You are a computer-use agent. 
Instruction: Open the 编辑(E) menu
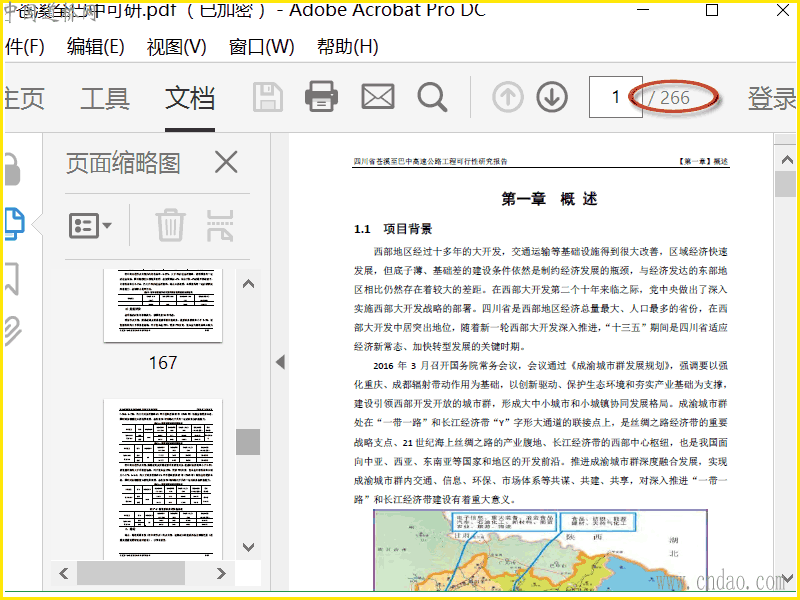point(95,47)
